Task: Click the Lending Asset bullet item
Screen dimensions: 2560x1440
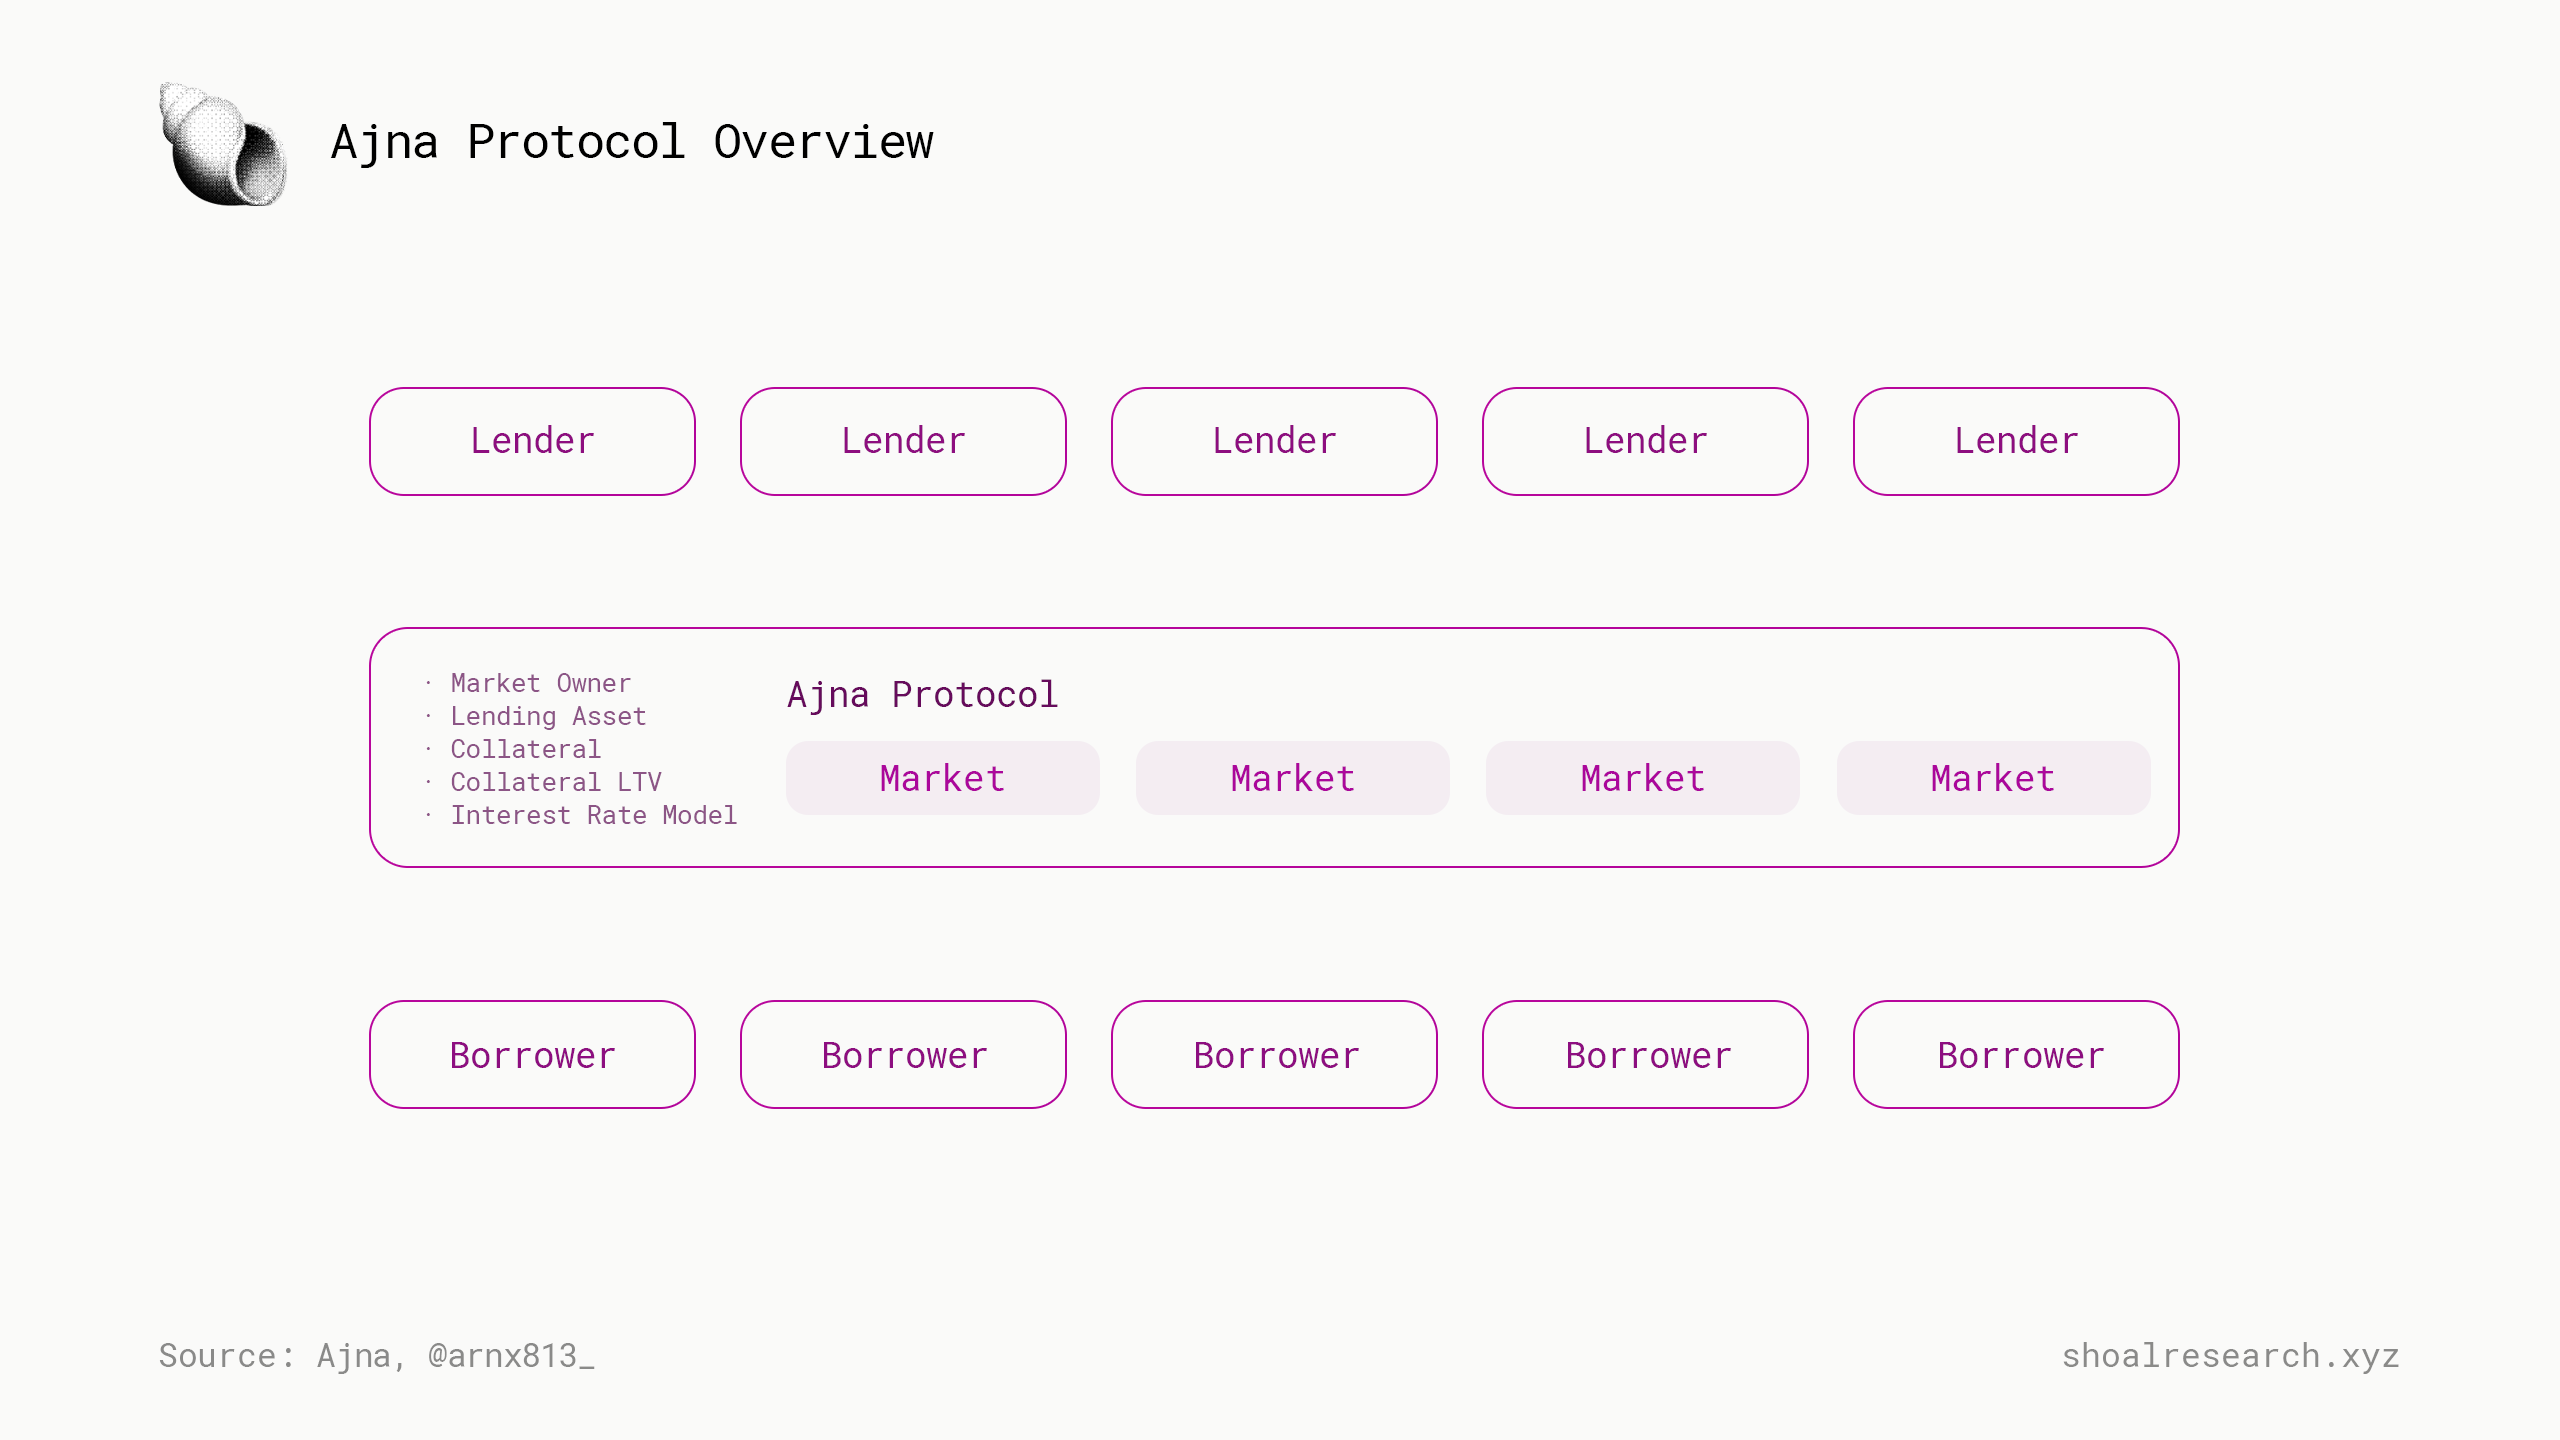Action: (548, 716)
